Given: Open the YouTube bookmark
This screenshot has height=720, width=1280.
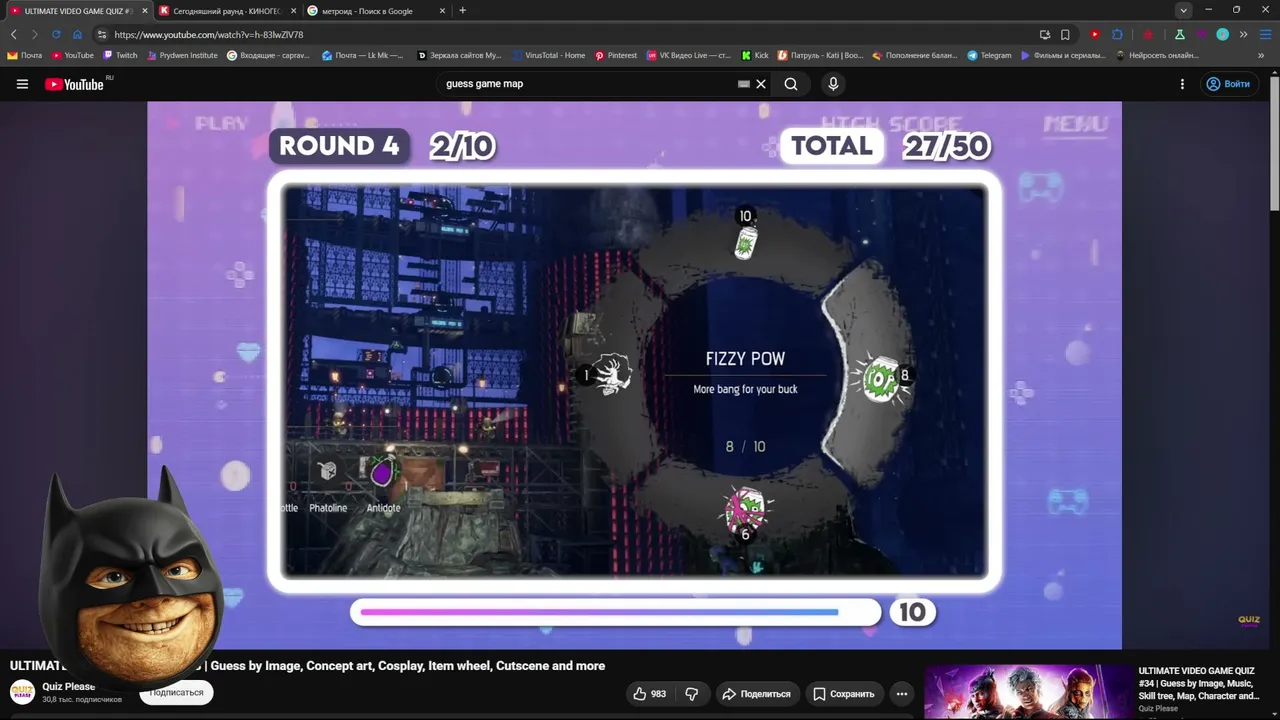Looking at the screenshot, I should pyautogui.click(x=72, y=55).
